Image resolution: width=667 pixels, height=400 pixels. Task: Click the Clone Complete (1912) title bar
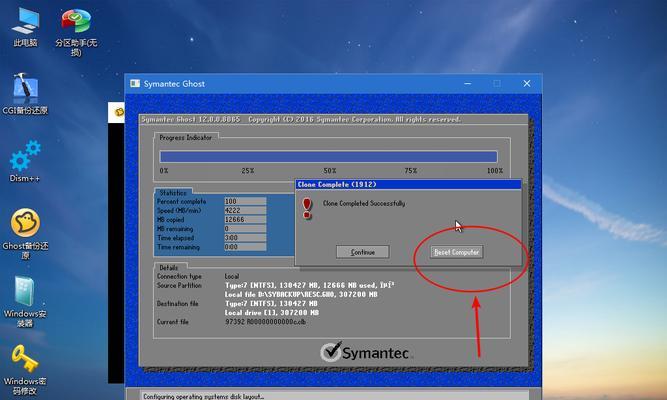coord(408,184)
